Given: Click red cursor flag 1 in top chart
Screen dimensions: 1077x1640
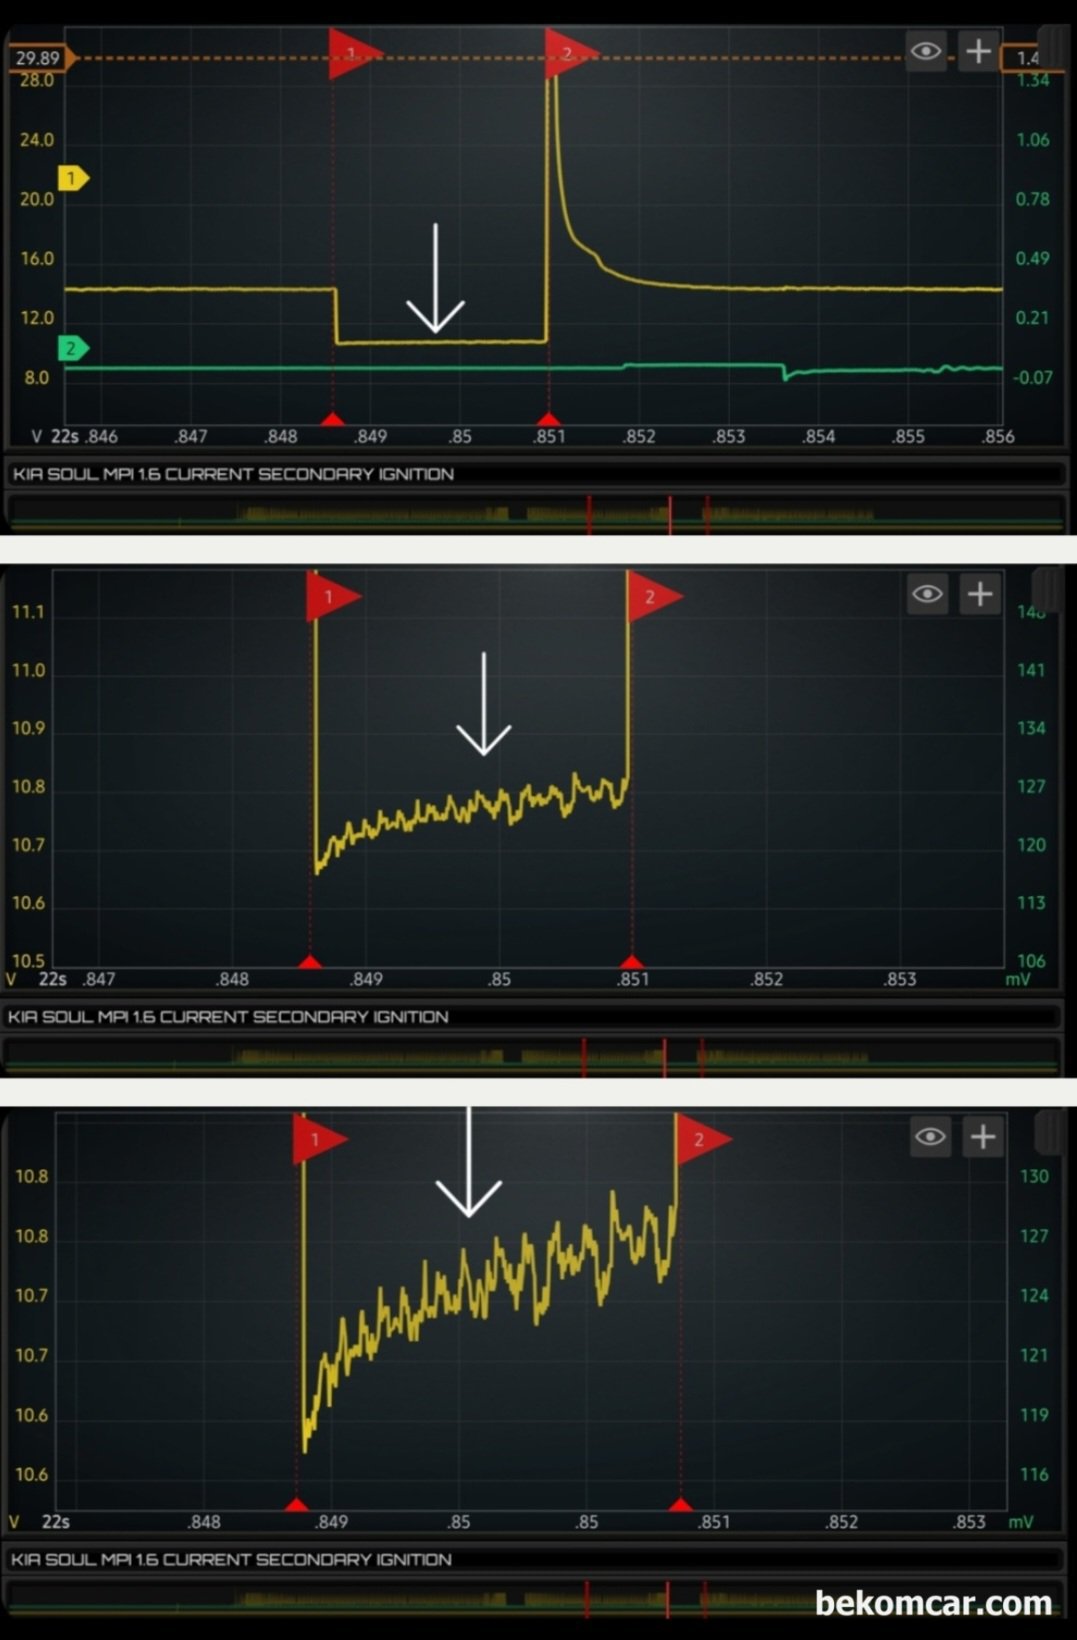Looking at the screenshot, I should click(x=354, y=53).
